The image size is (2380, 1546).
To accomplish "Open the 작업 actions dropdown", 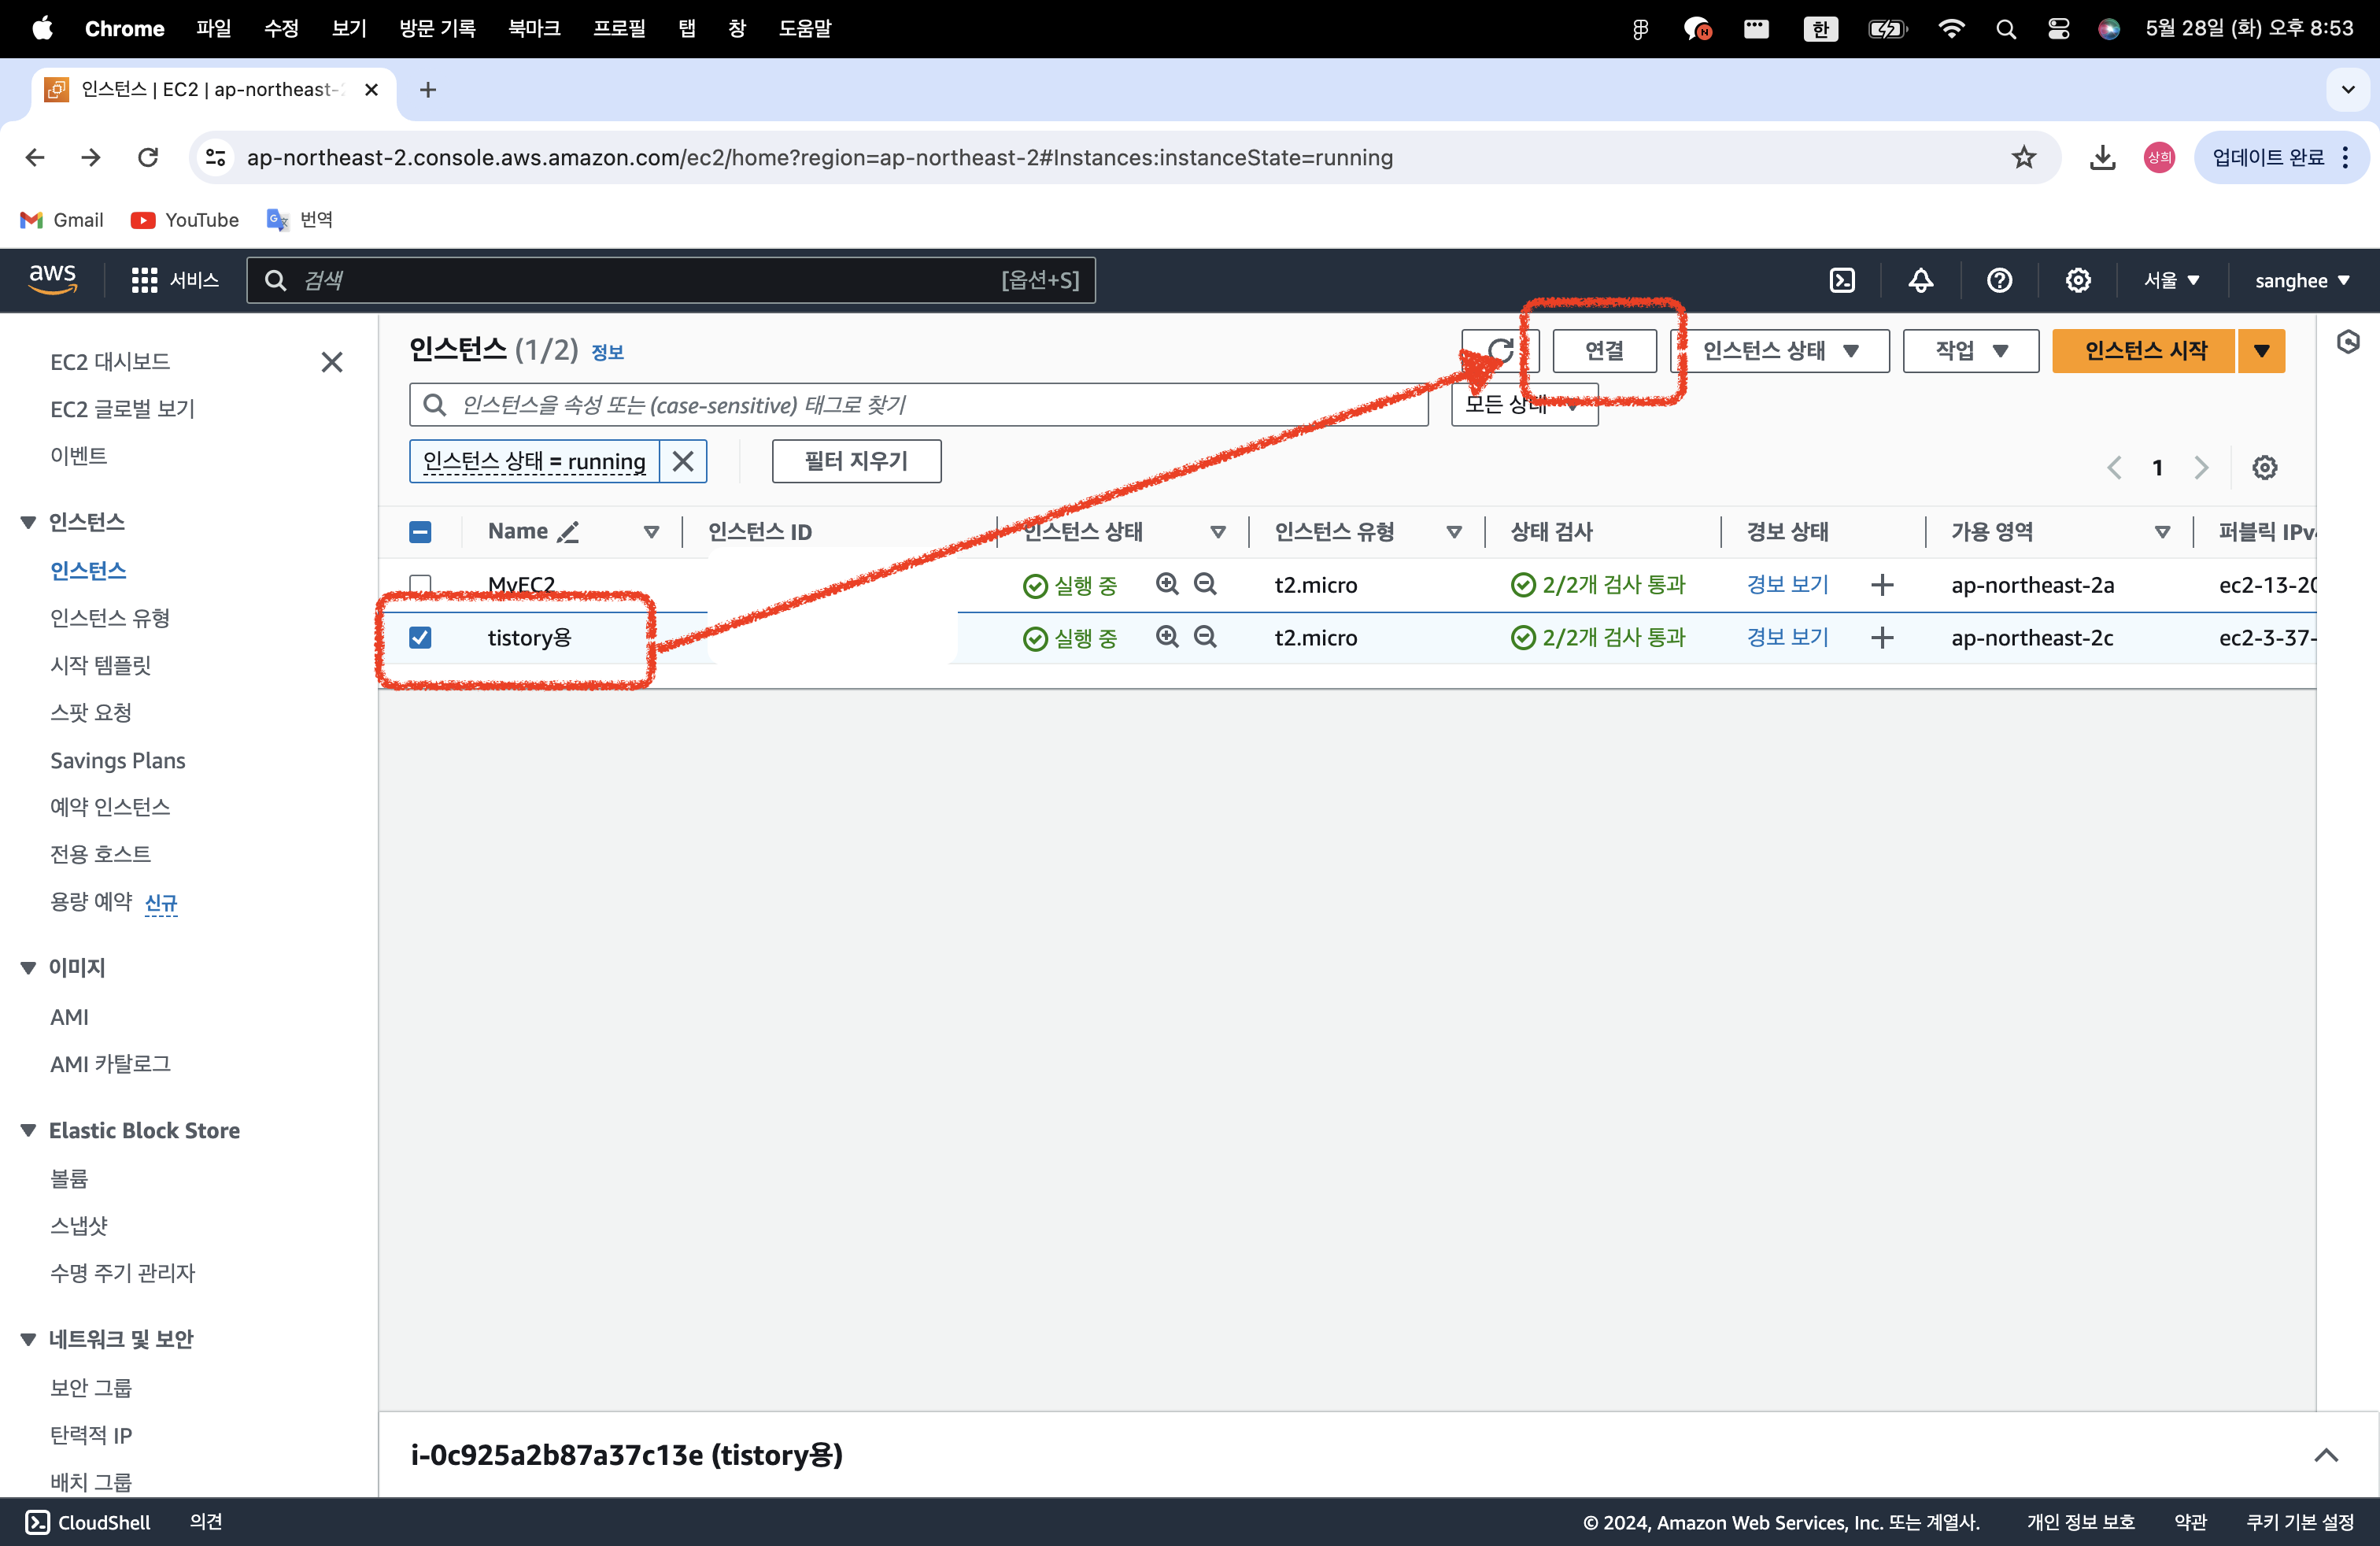I will [1969, 351].
